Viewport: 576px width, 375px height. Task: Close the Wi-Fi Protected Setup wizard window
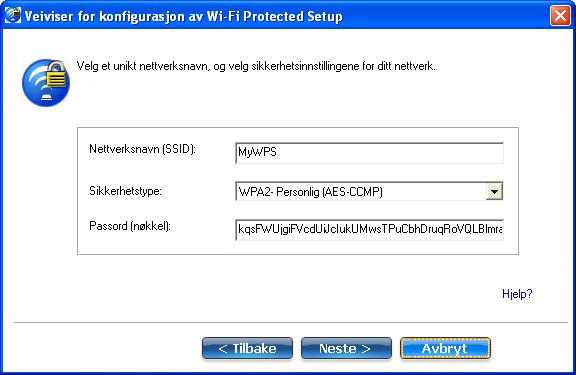point(560,16)
